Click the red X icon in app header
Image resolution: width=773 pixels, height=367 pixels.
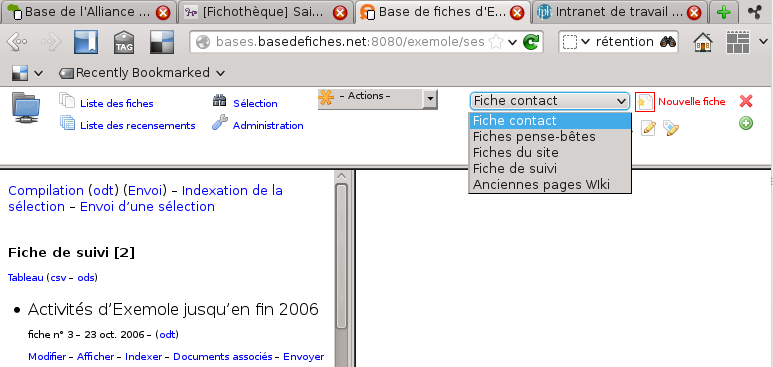(x=746, y=101)
